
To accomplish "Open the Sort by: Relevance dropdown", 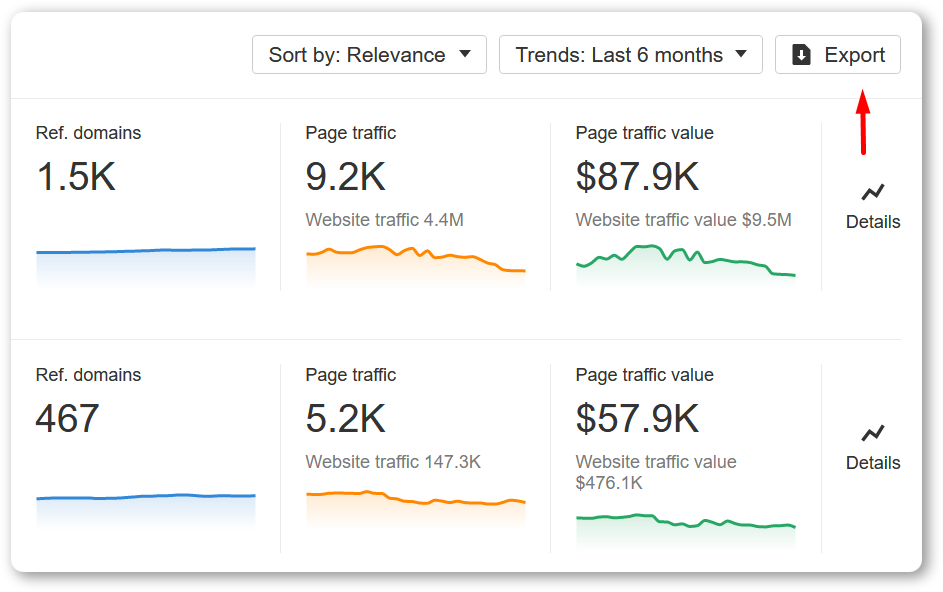I will tap(369, 55).
